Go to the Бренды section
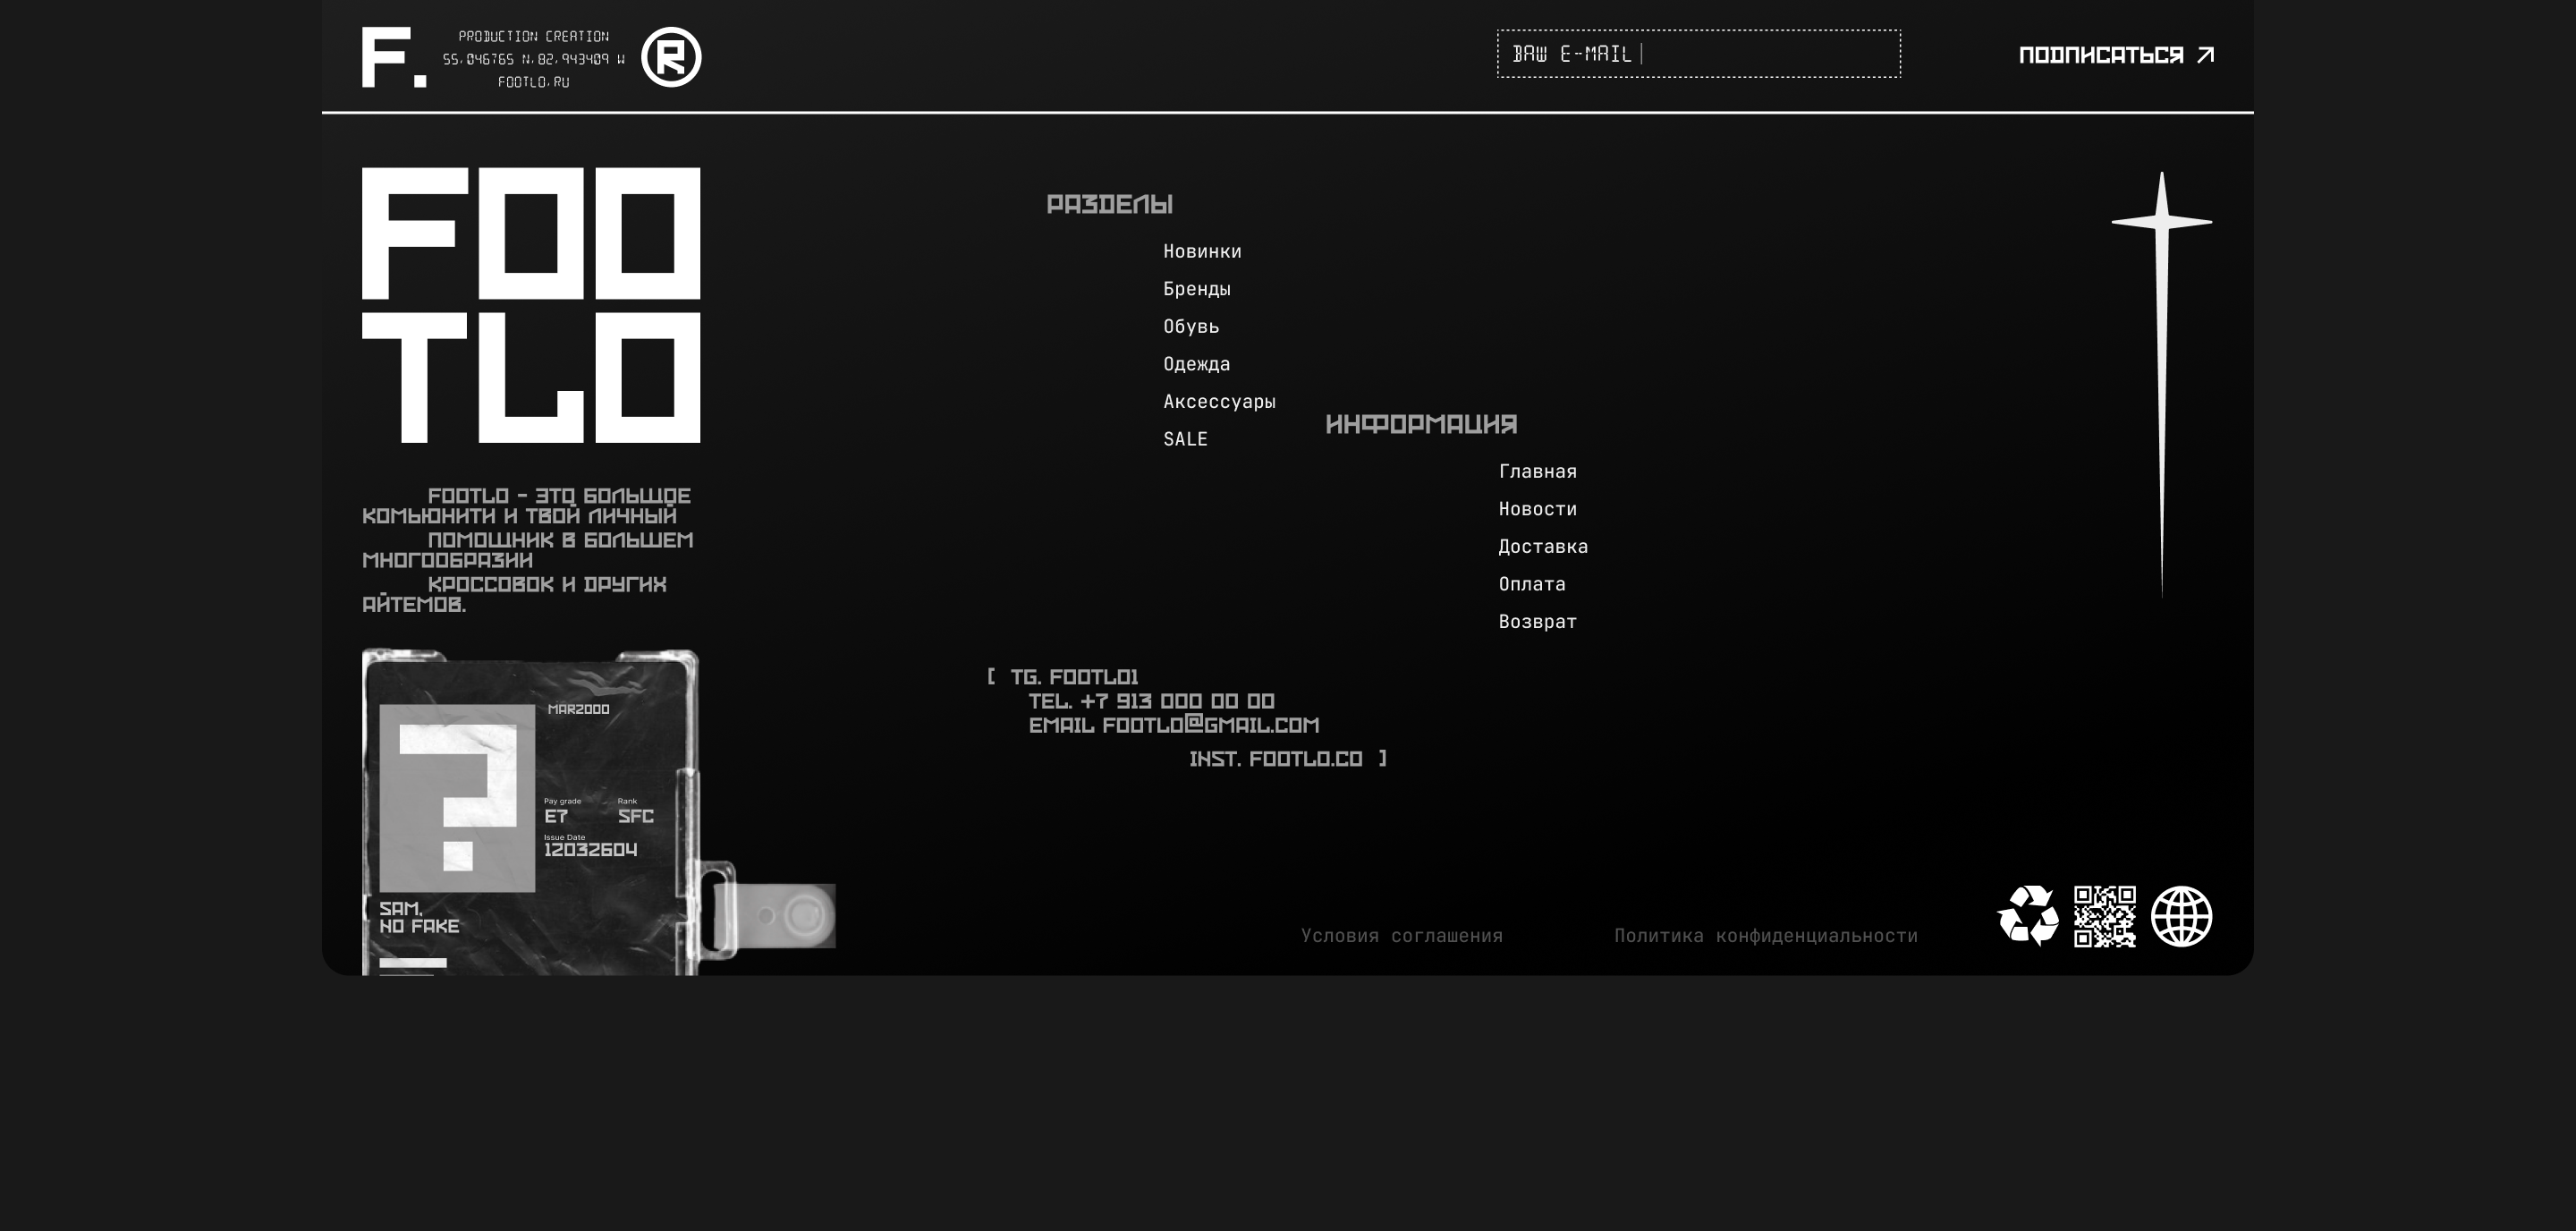Screen dimensions: 2576x1231 click(1196, 289)
